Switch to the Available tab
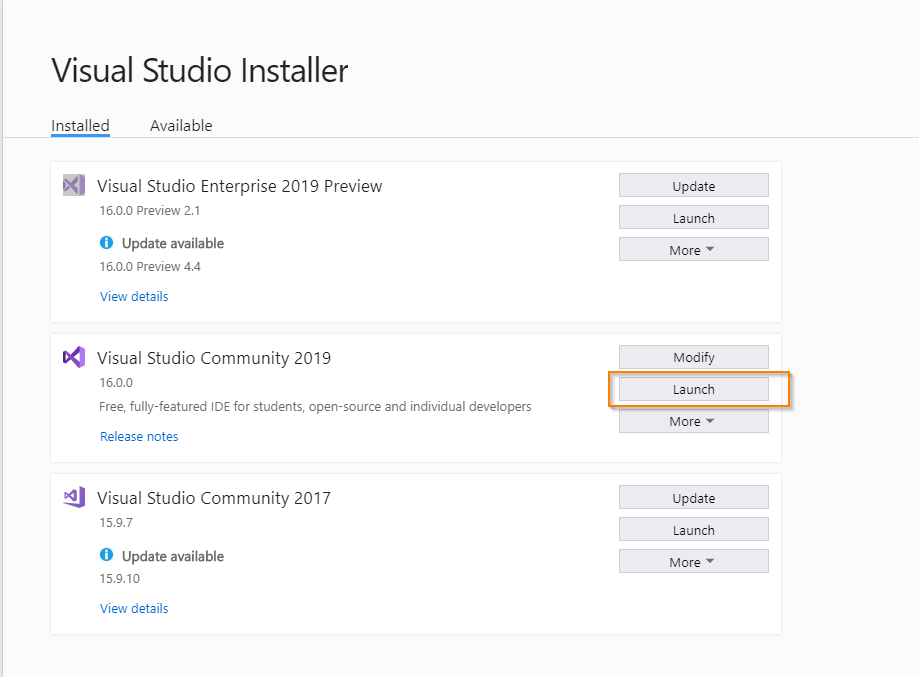The height and width of the screenshot is (677, 919). (181, 125)
